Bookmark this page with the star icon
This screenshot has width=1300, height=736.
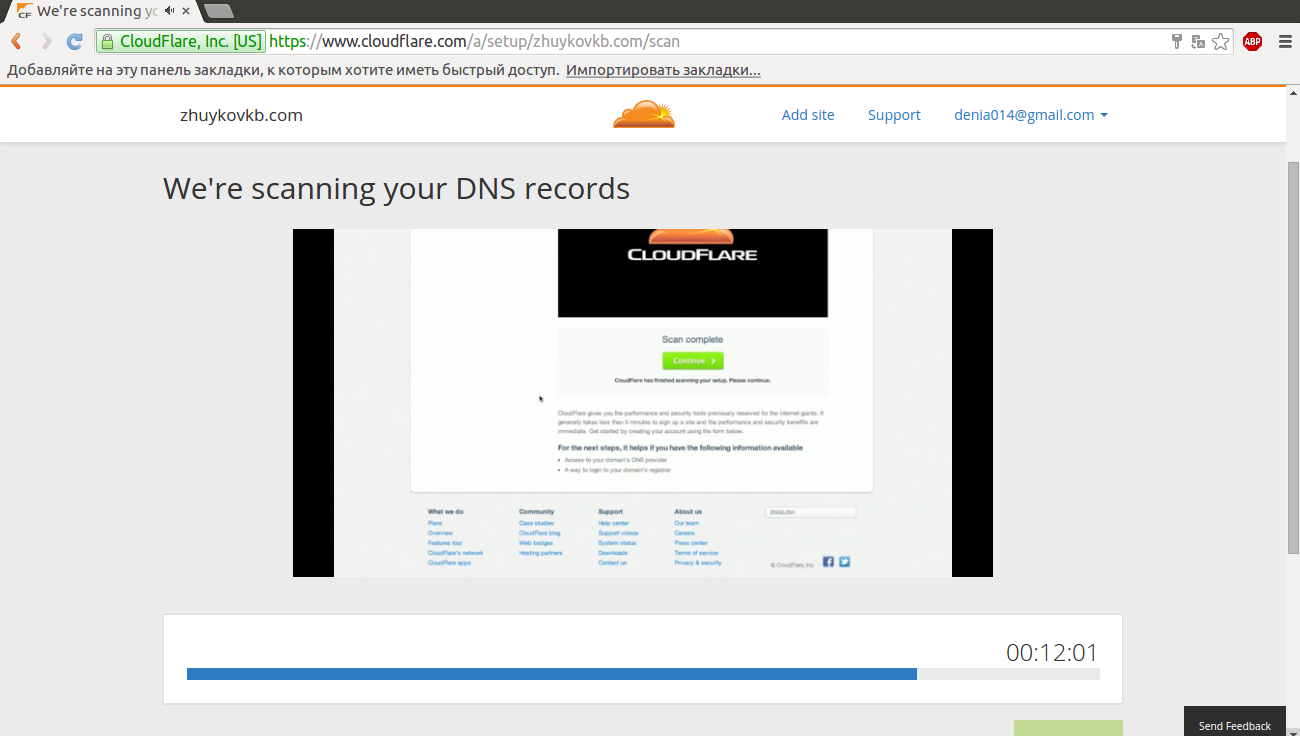[x=1220, y=42]
